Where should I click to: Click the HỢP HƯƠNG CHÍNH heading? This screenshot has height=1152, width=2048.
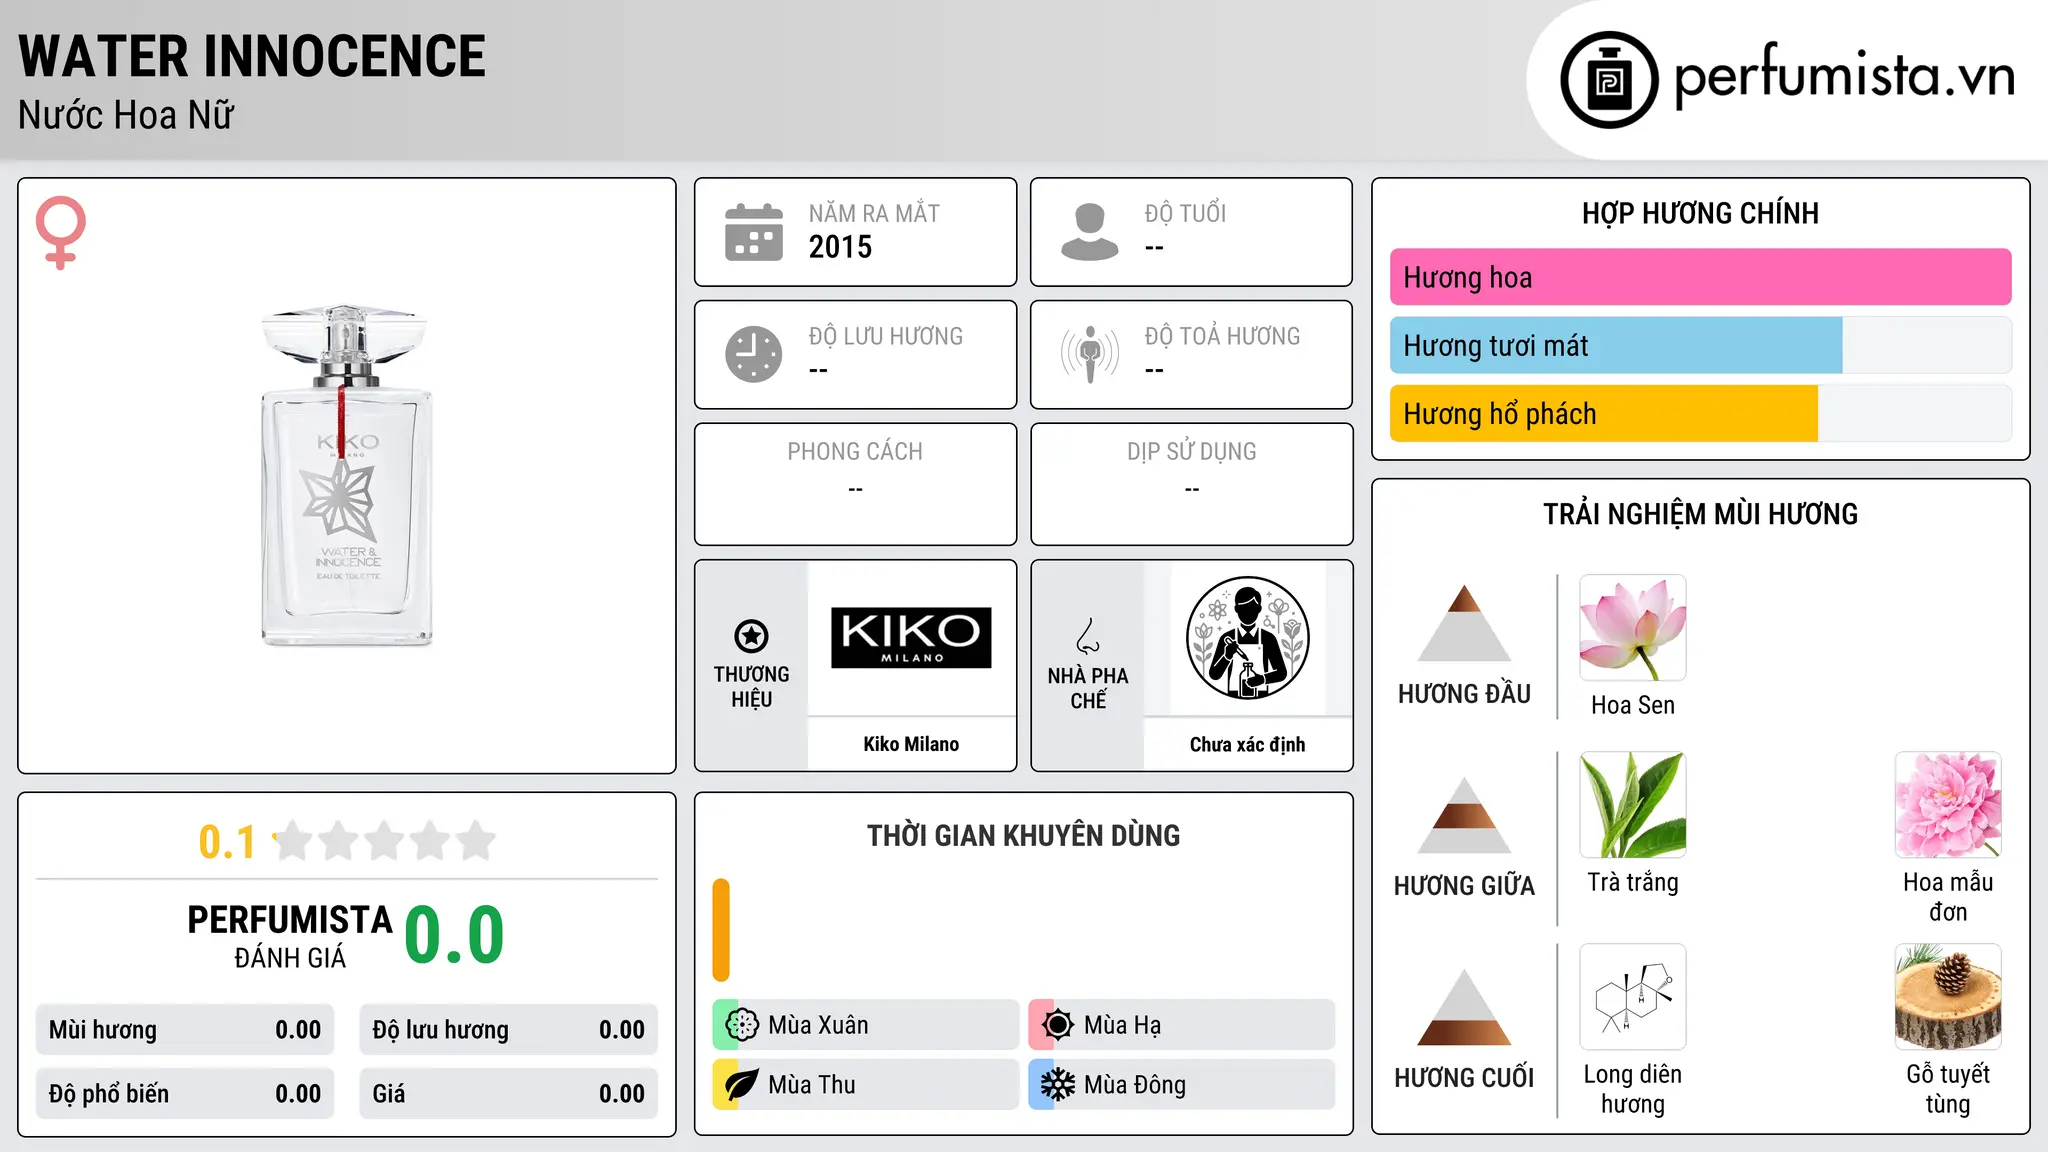tap(1700, 213)
